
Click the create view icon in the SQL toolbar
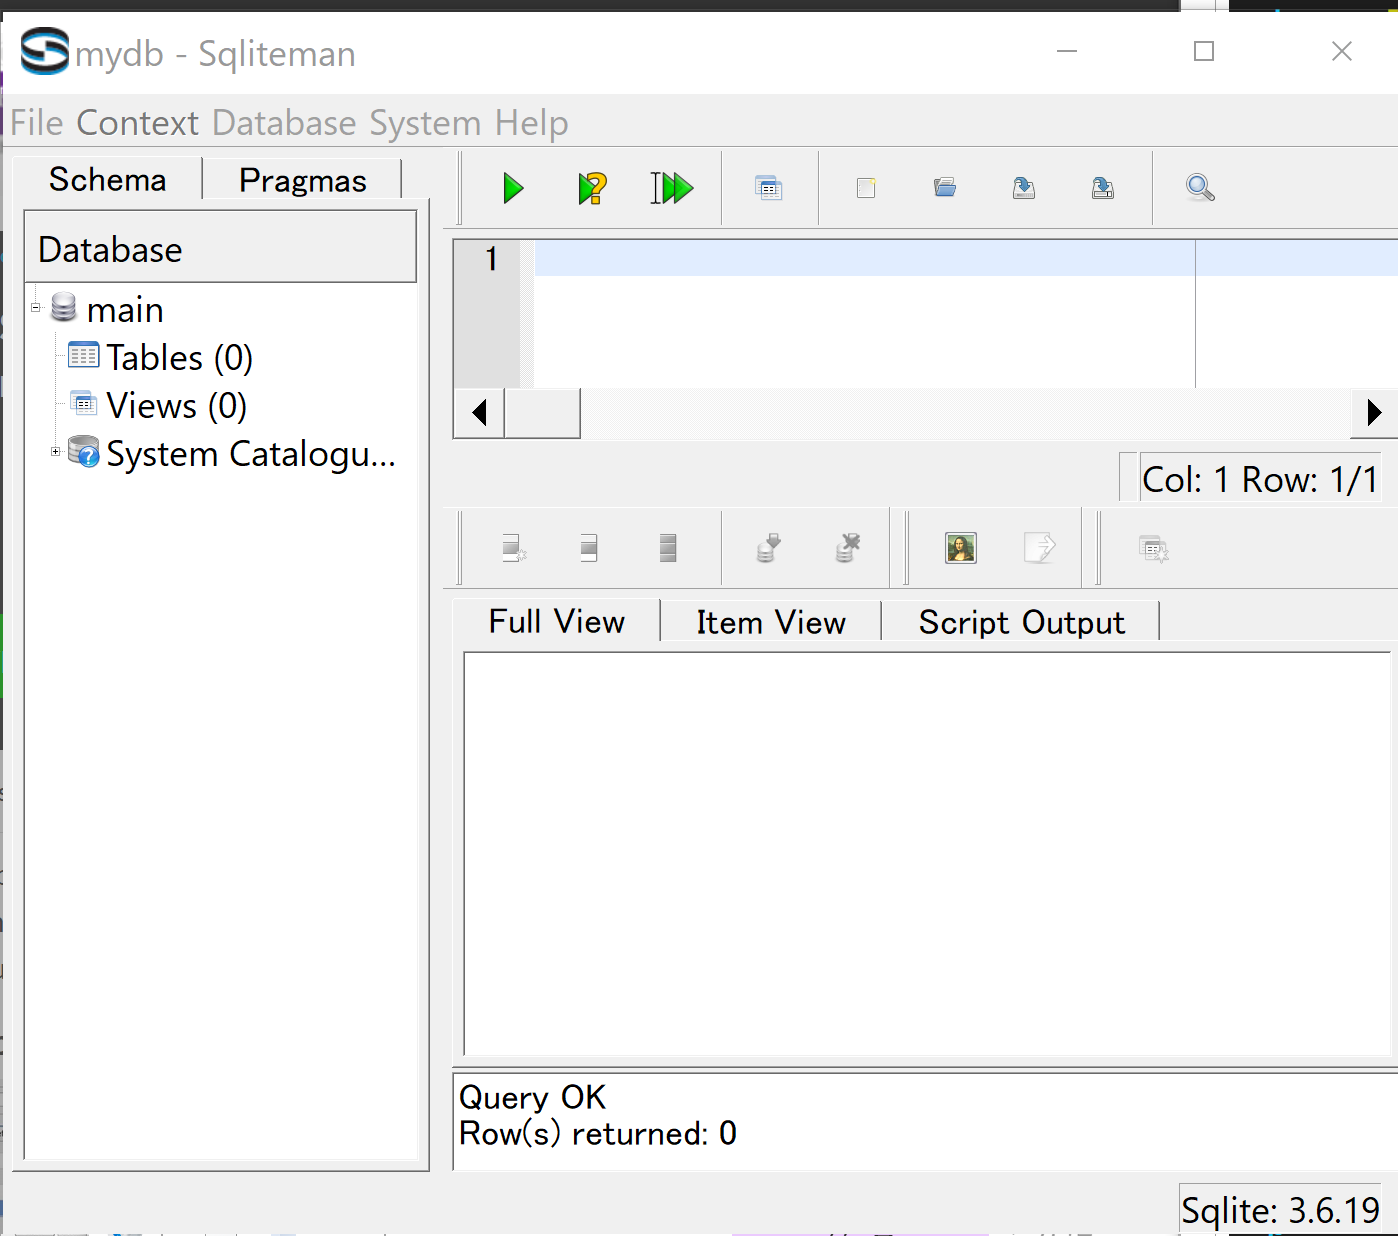[769, 188]
